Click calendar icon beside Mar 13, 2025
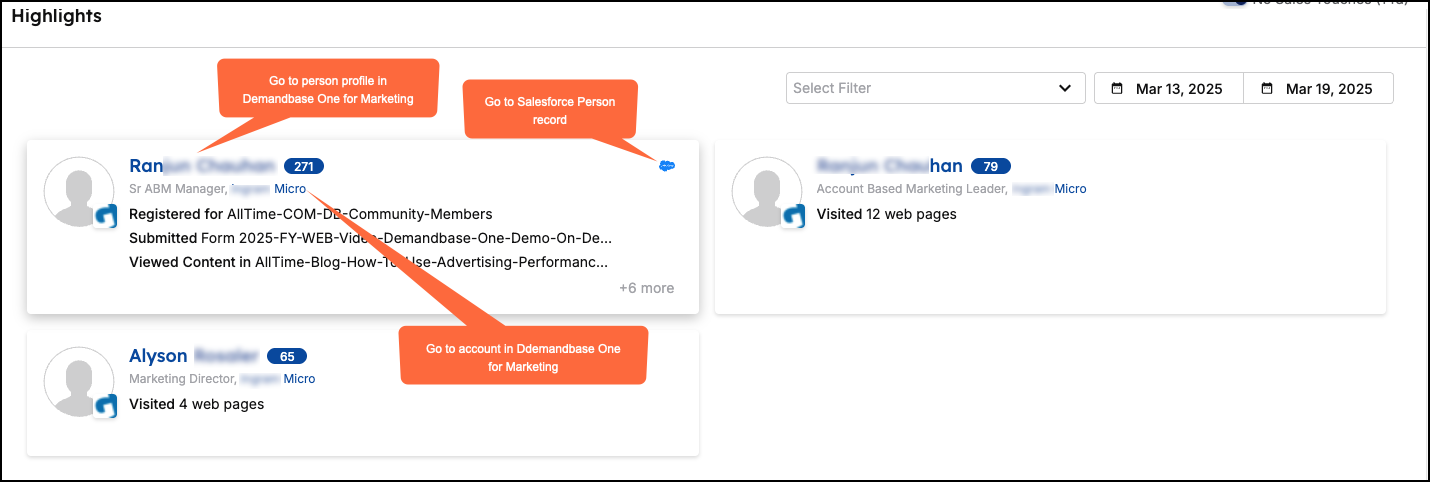The height and width of the screenshot is (482, 1430). [1117, 88]
